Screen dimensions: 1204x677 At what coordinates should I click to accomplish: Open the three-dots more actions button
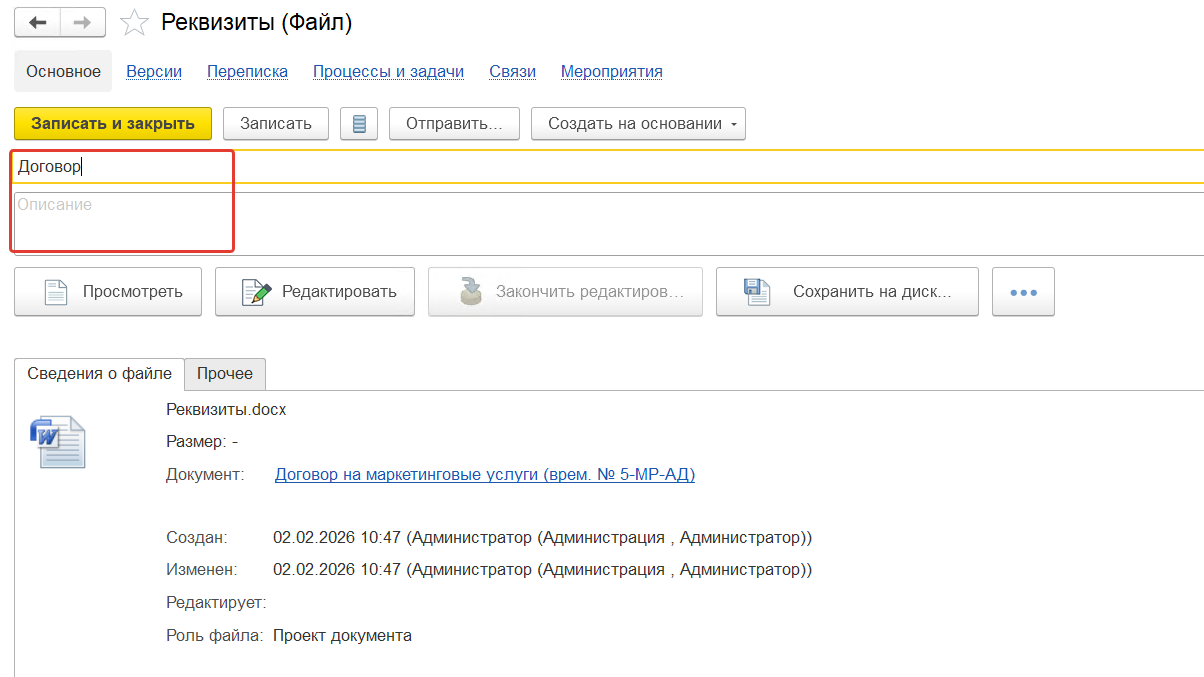pos(1023,292)
